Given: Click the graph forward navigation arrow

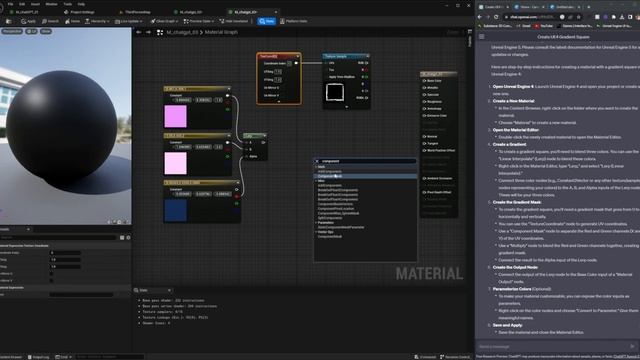Looking at the screenshot, I should point(148,32).
